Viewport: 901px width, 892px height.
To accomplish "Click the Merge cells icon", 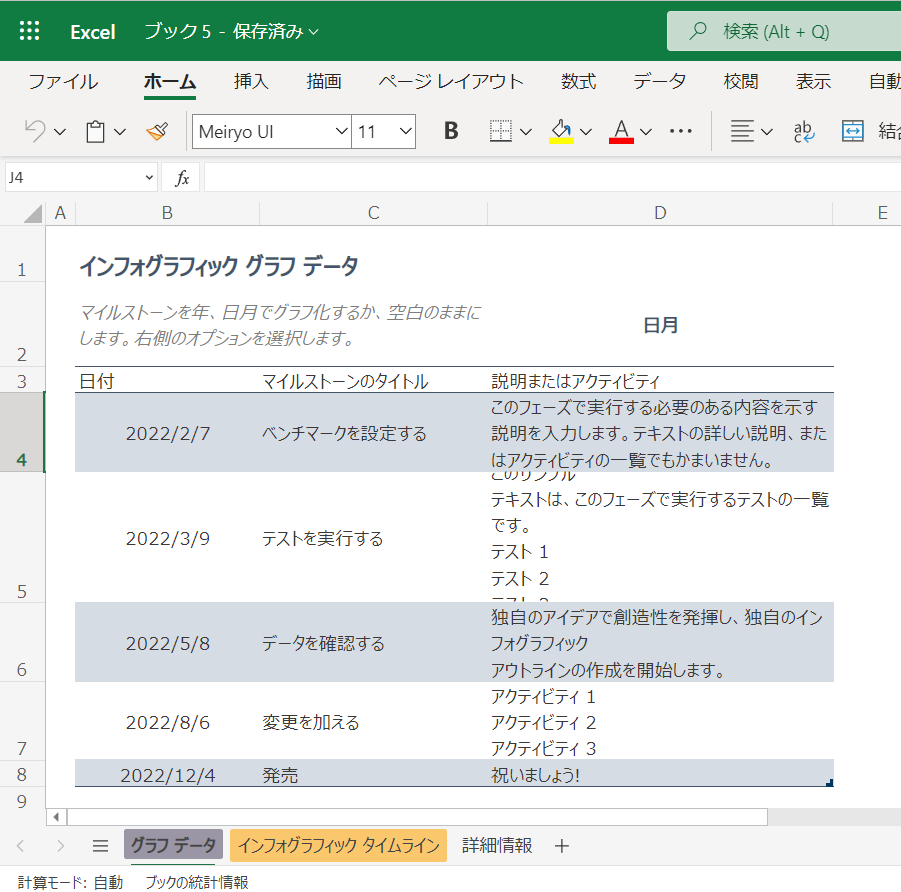I will coord(853,132).
